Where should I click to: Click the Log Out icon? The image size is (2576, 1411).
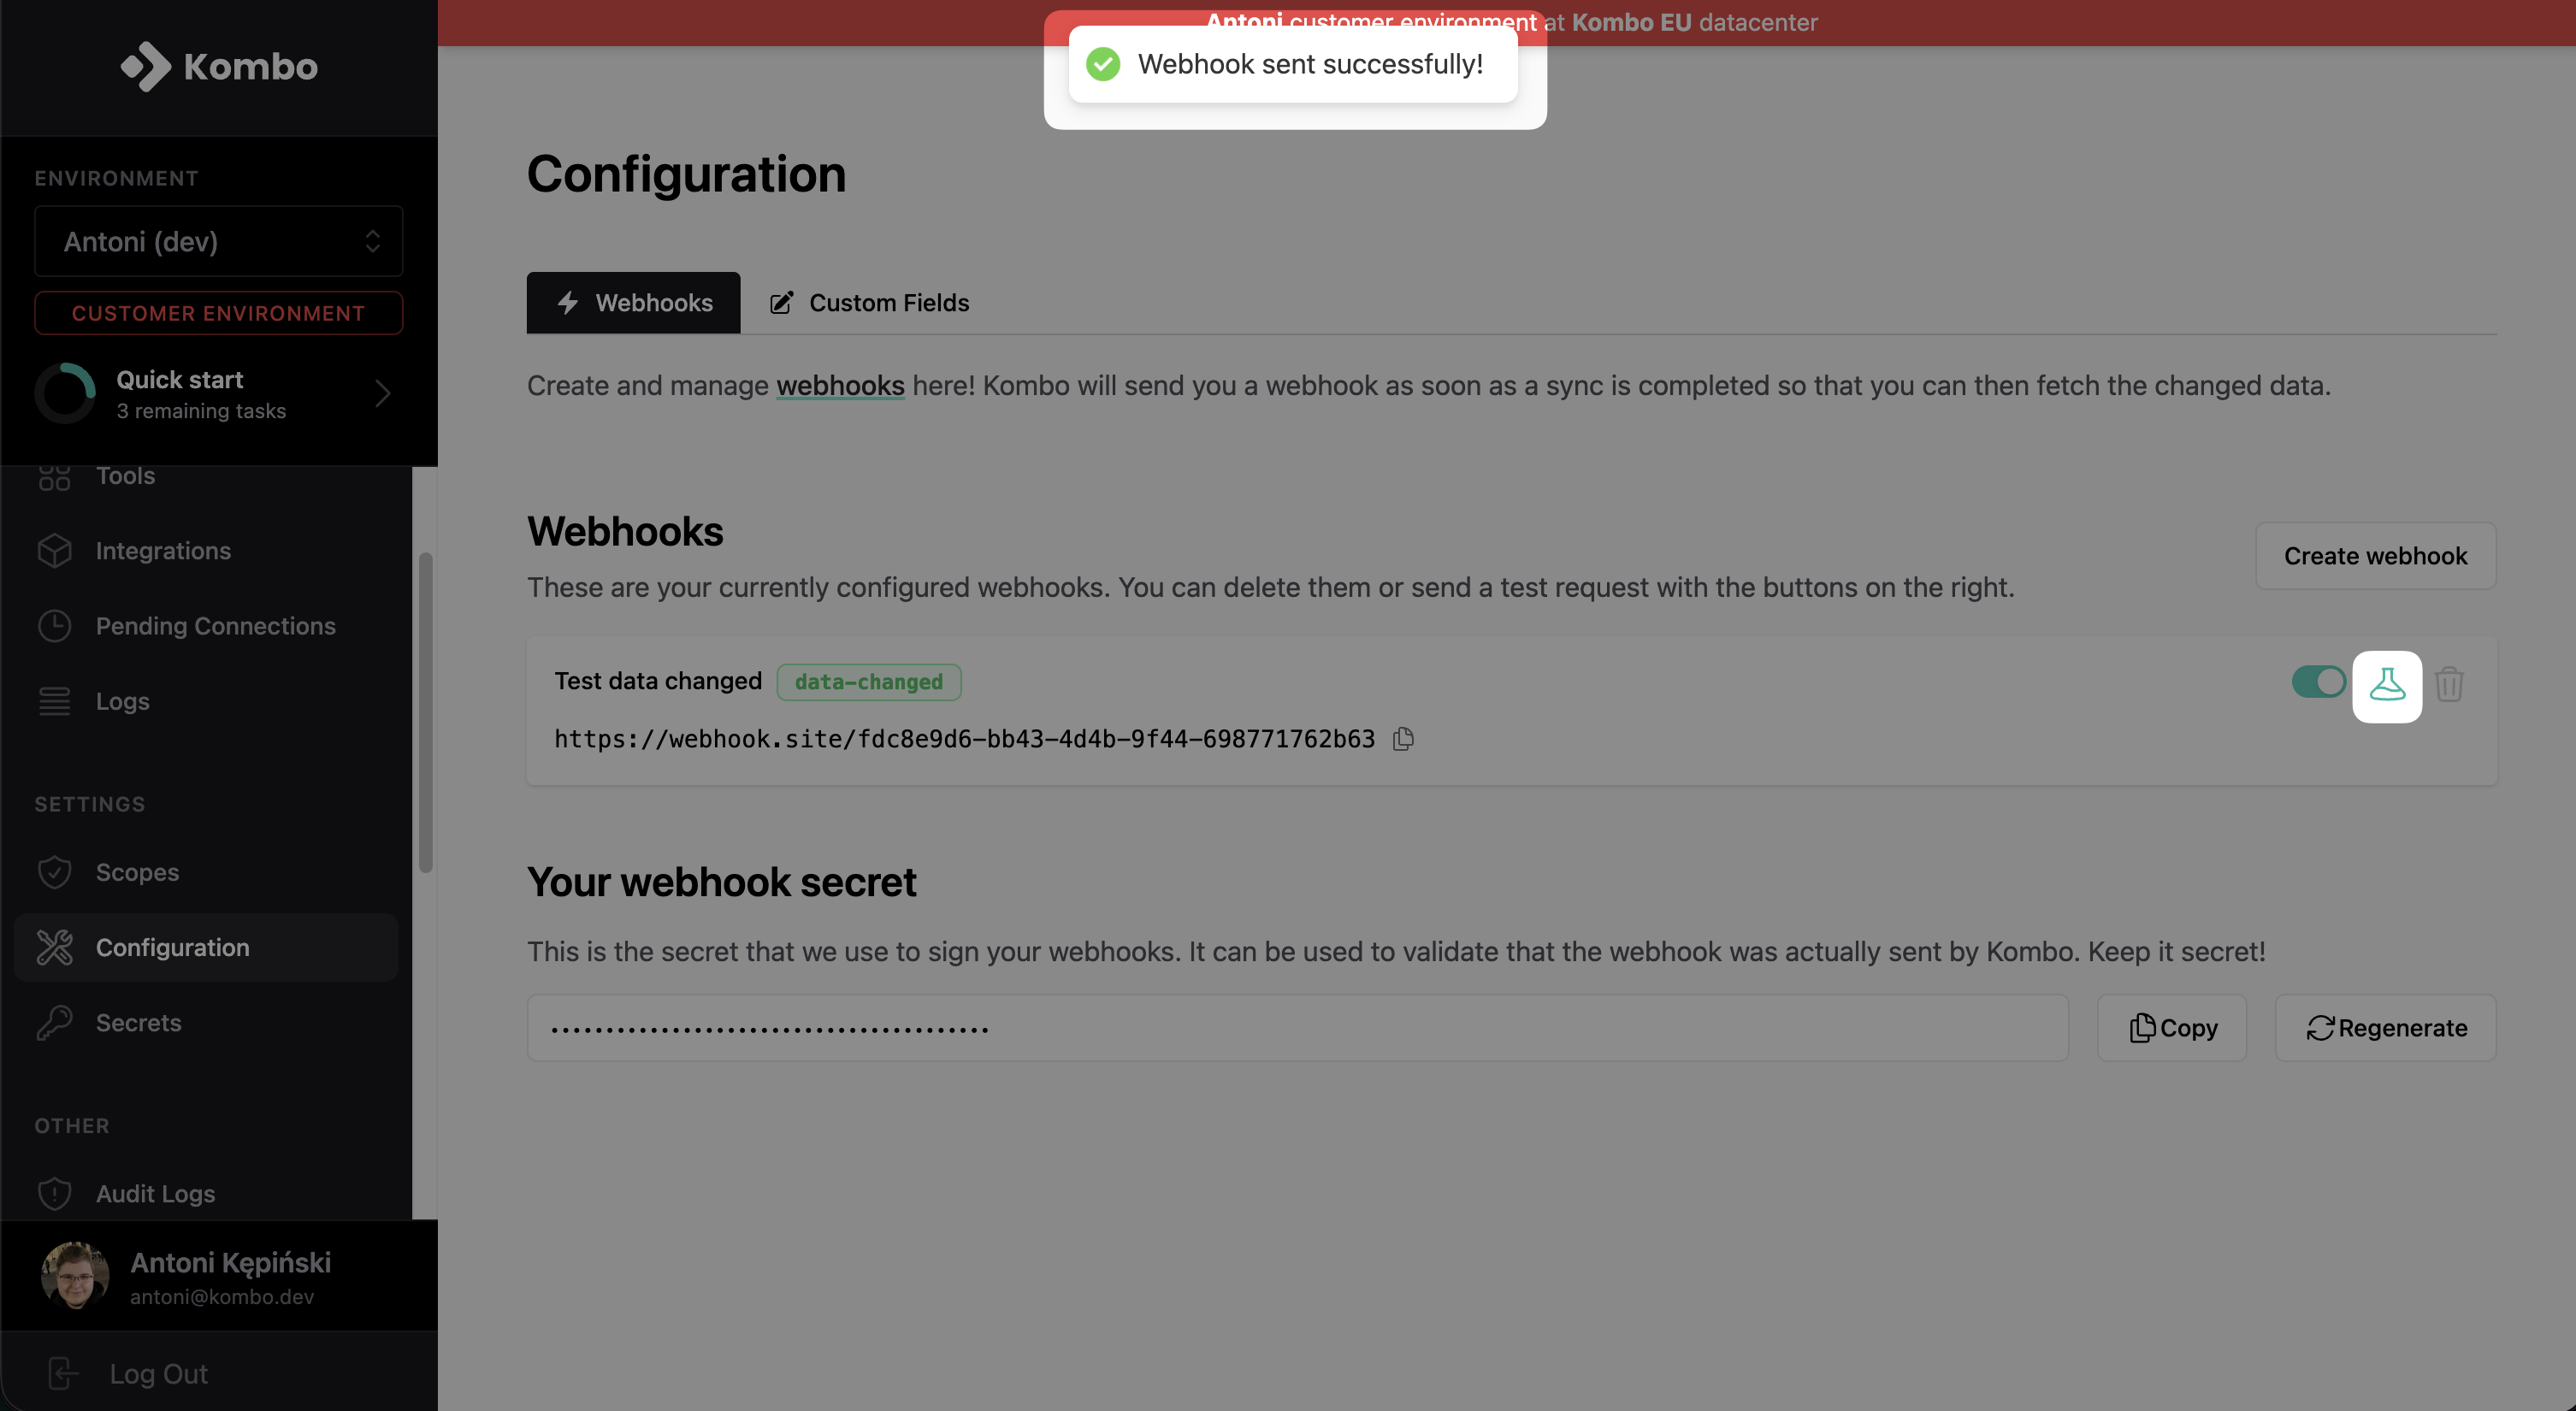click(63, 1373)
